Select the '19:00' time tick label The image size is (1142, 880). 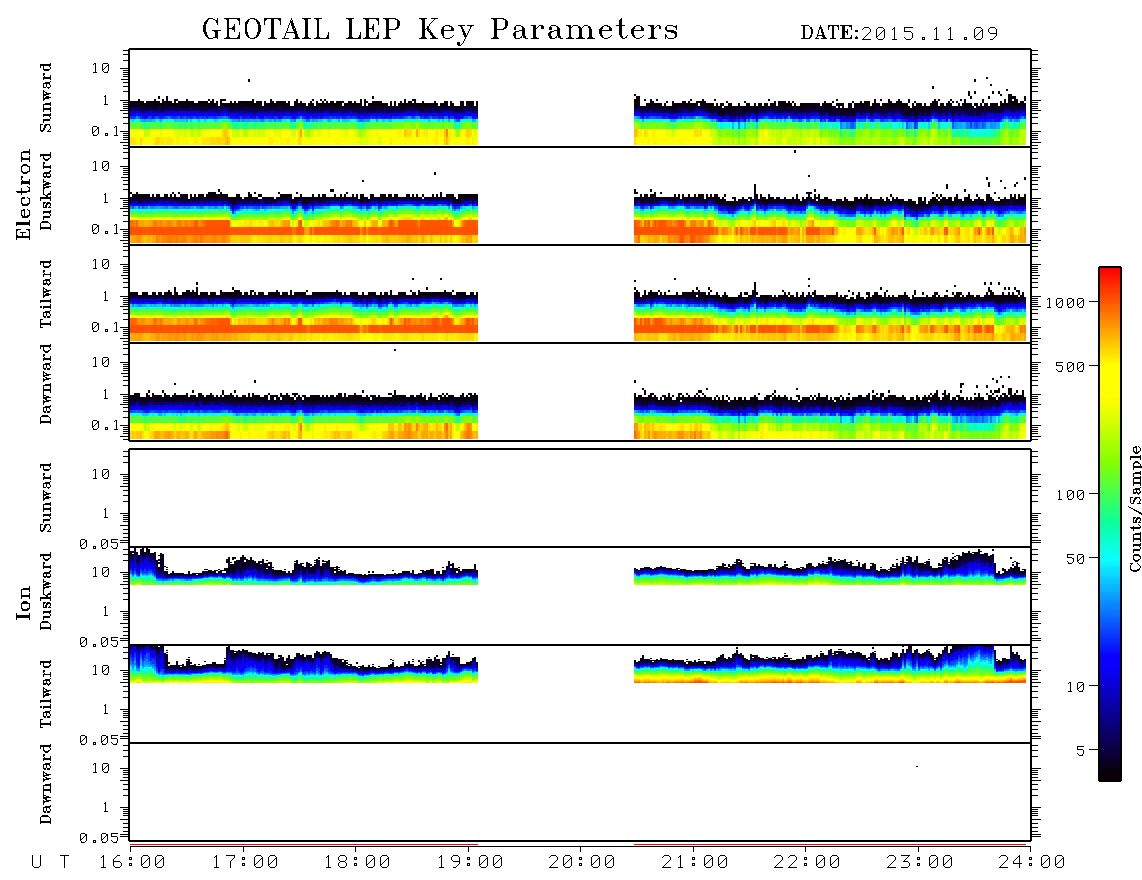click(x=470, y=863)
